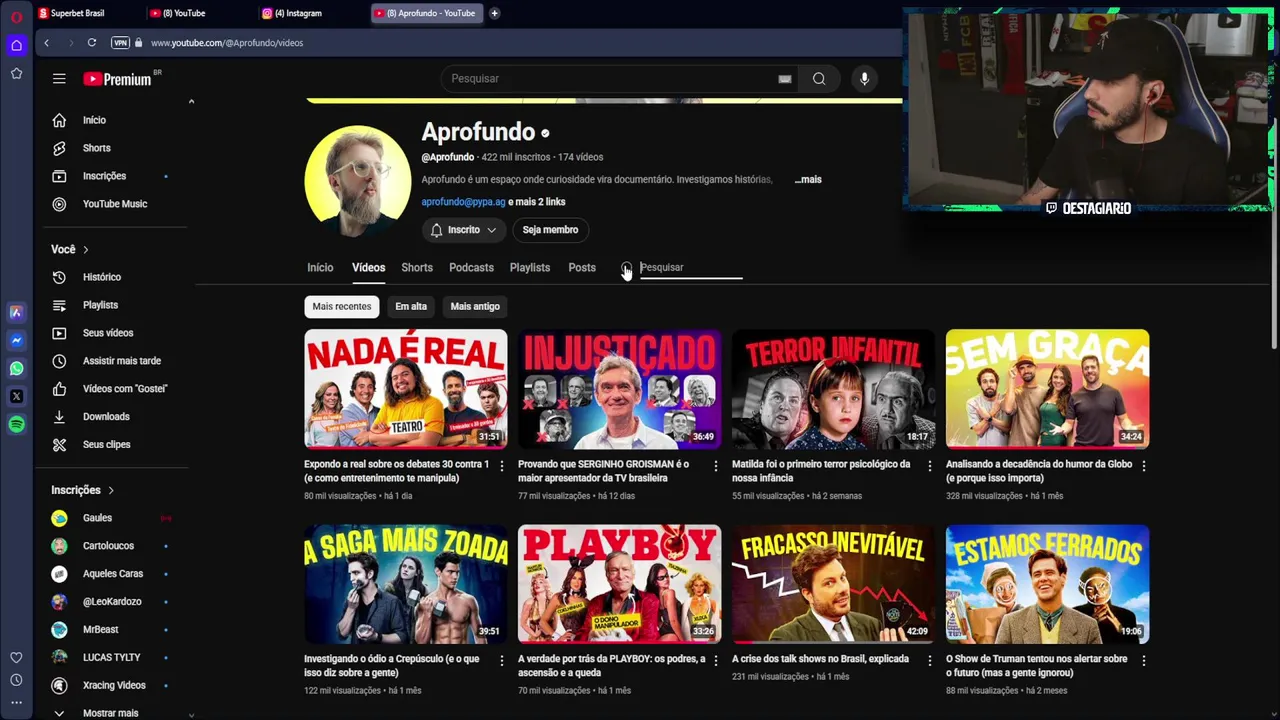Image resolution: width=1280 pixels, height=720 pixels.
Task: Select the Vídeos channel tab
Action: click(368, 268)
